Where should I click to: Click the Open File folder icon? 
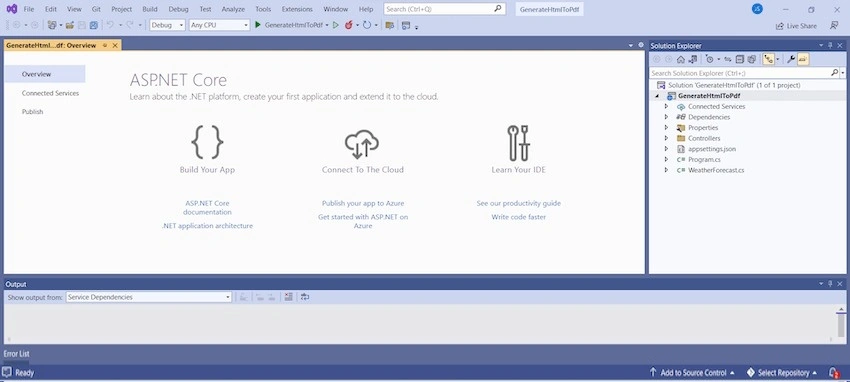[69, 25]
